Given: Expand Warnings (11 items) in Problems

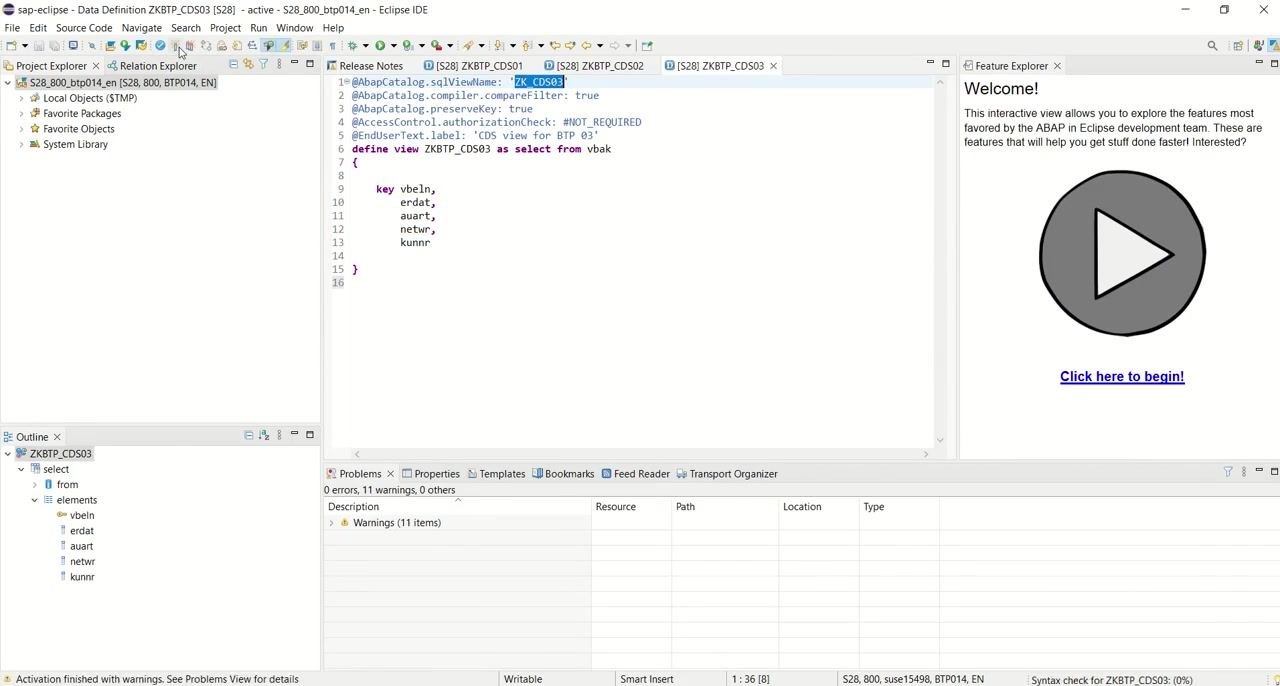Looking at the screenshot, I should pos(332,523).
